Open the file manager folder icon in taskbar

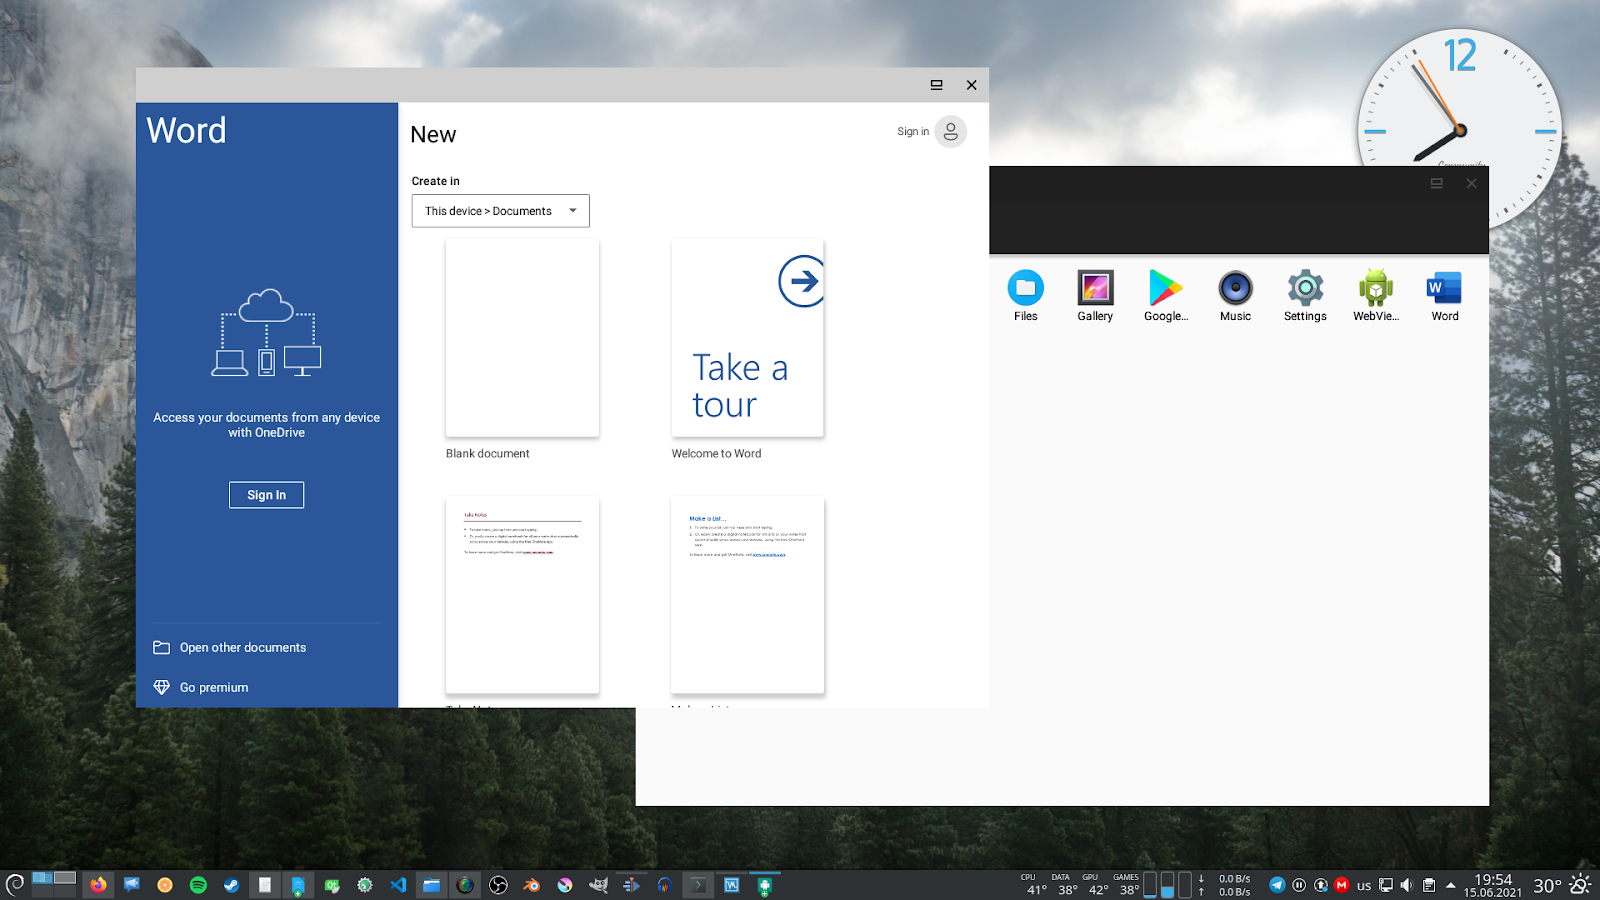coord(431,885)
